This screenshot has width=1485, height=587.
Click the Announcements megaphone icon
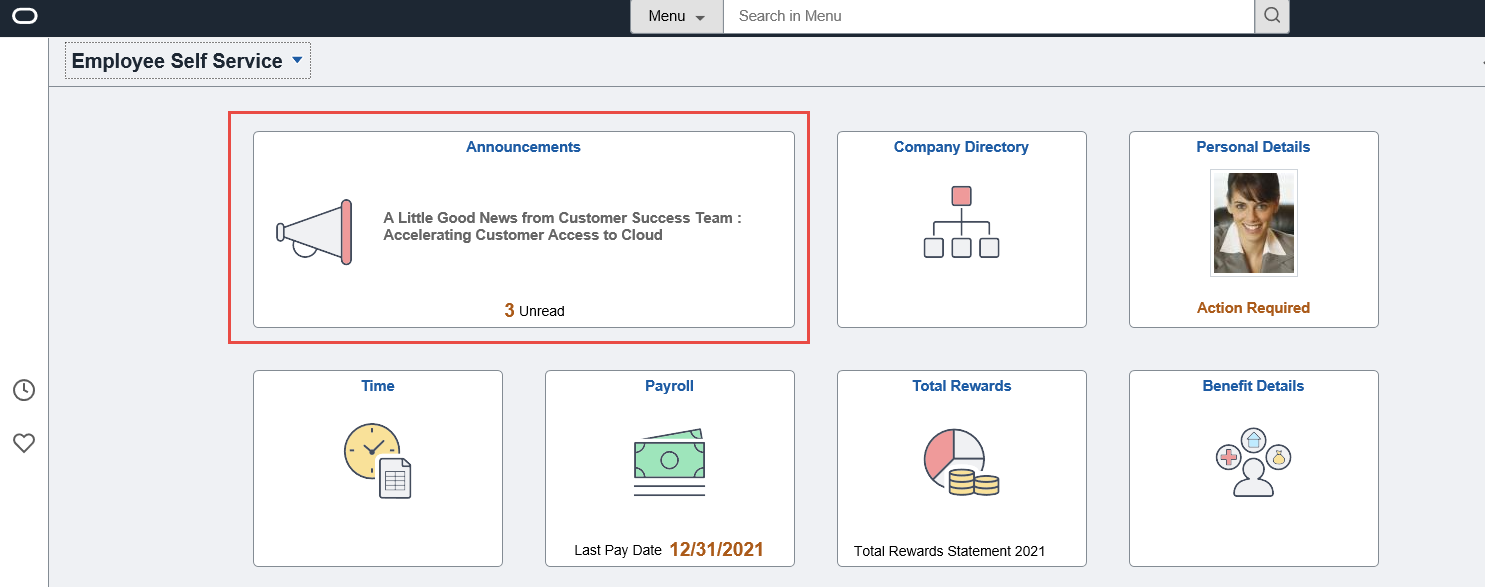pos(315,232)
